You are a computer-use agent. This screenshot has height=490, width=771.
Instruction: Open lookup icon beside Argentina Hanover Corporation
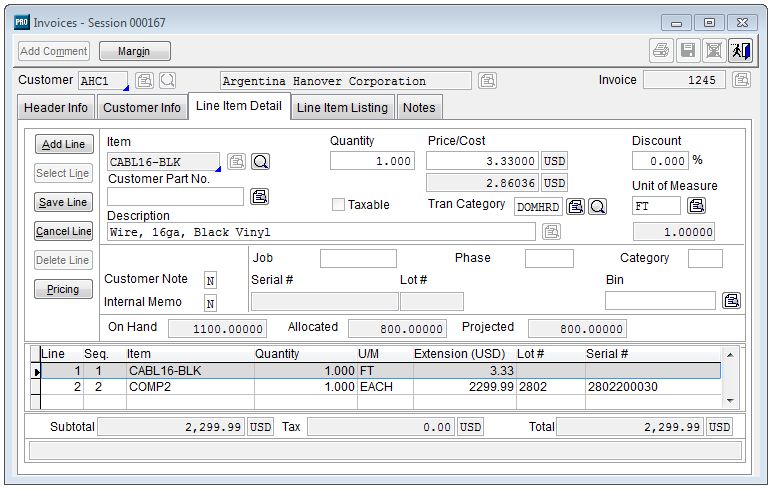click(487, 80)
